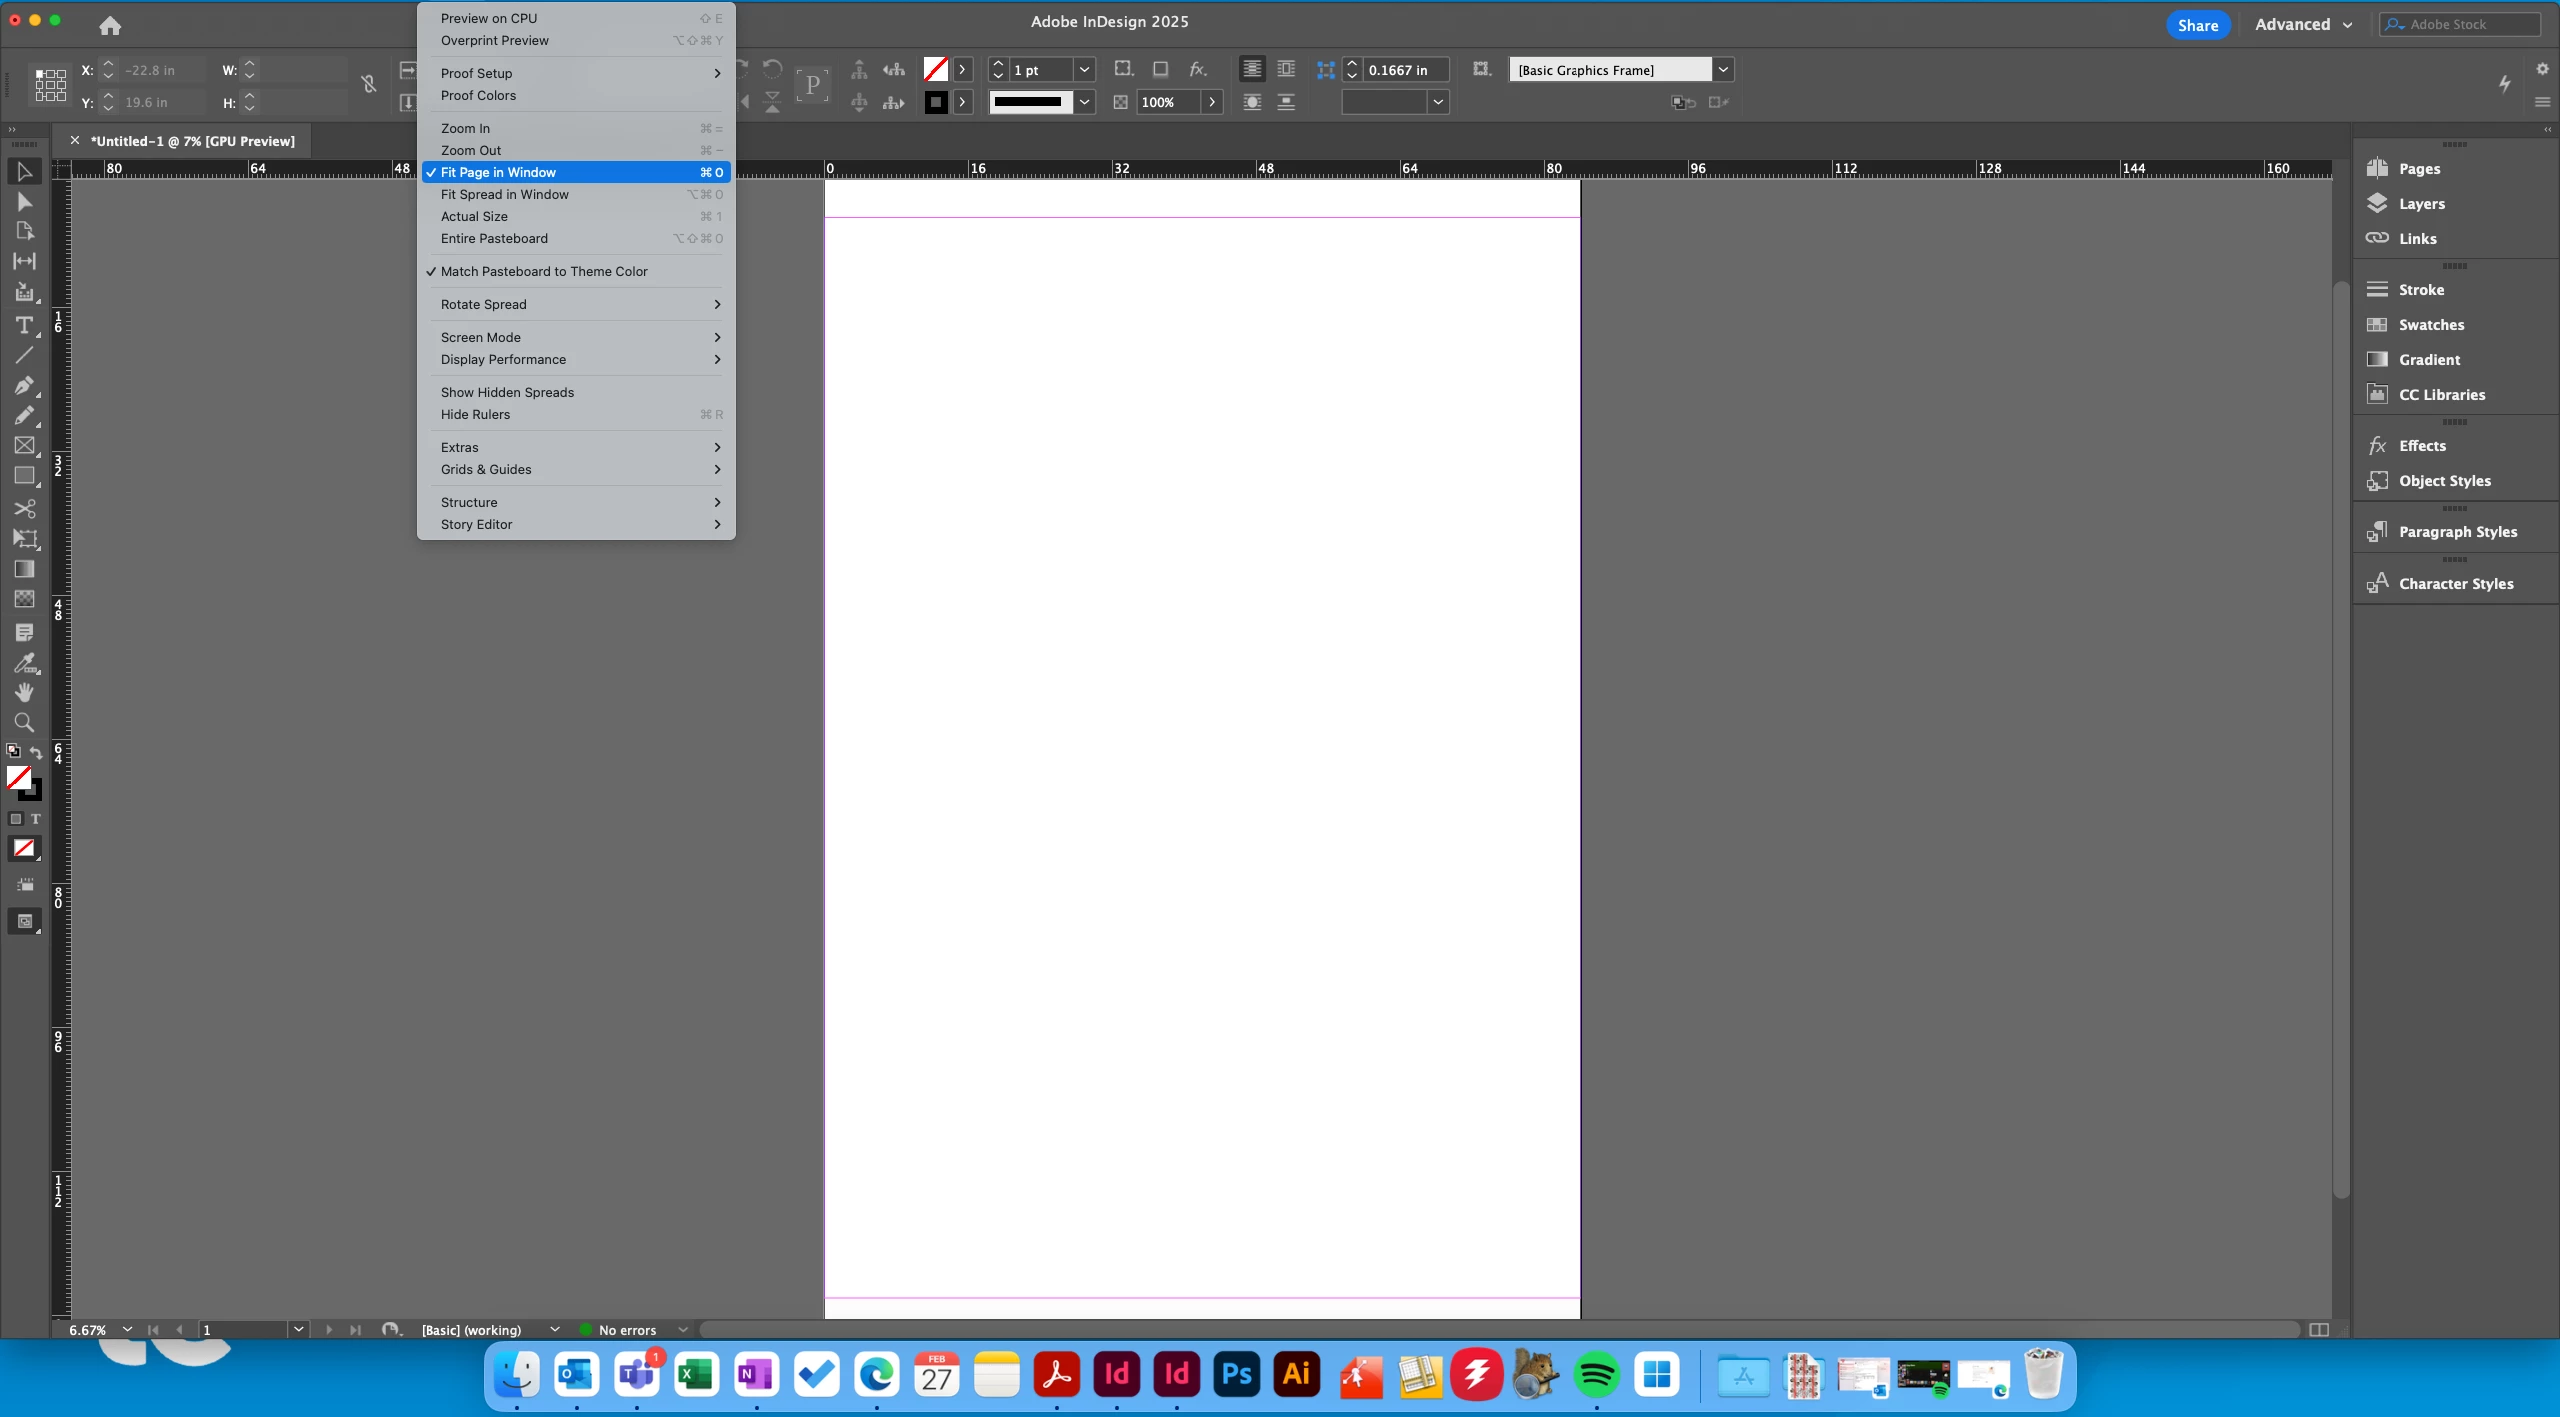Image resolution: width=2560 pixels, height=1417 pixels.
Task: Open the Advanced workspace switcher
Action: point(2303,25)
